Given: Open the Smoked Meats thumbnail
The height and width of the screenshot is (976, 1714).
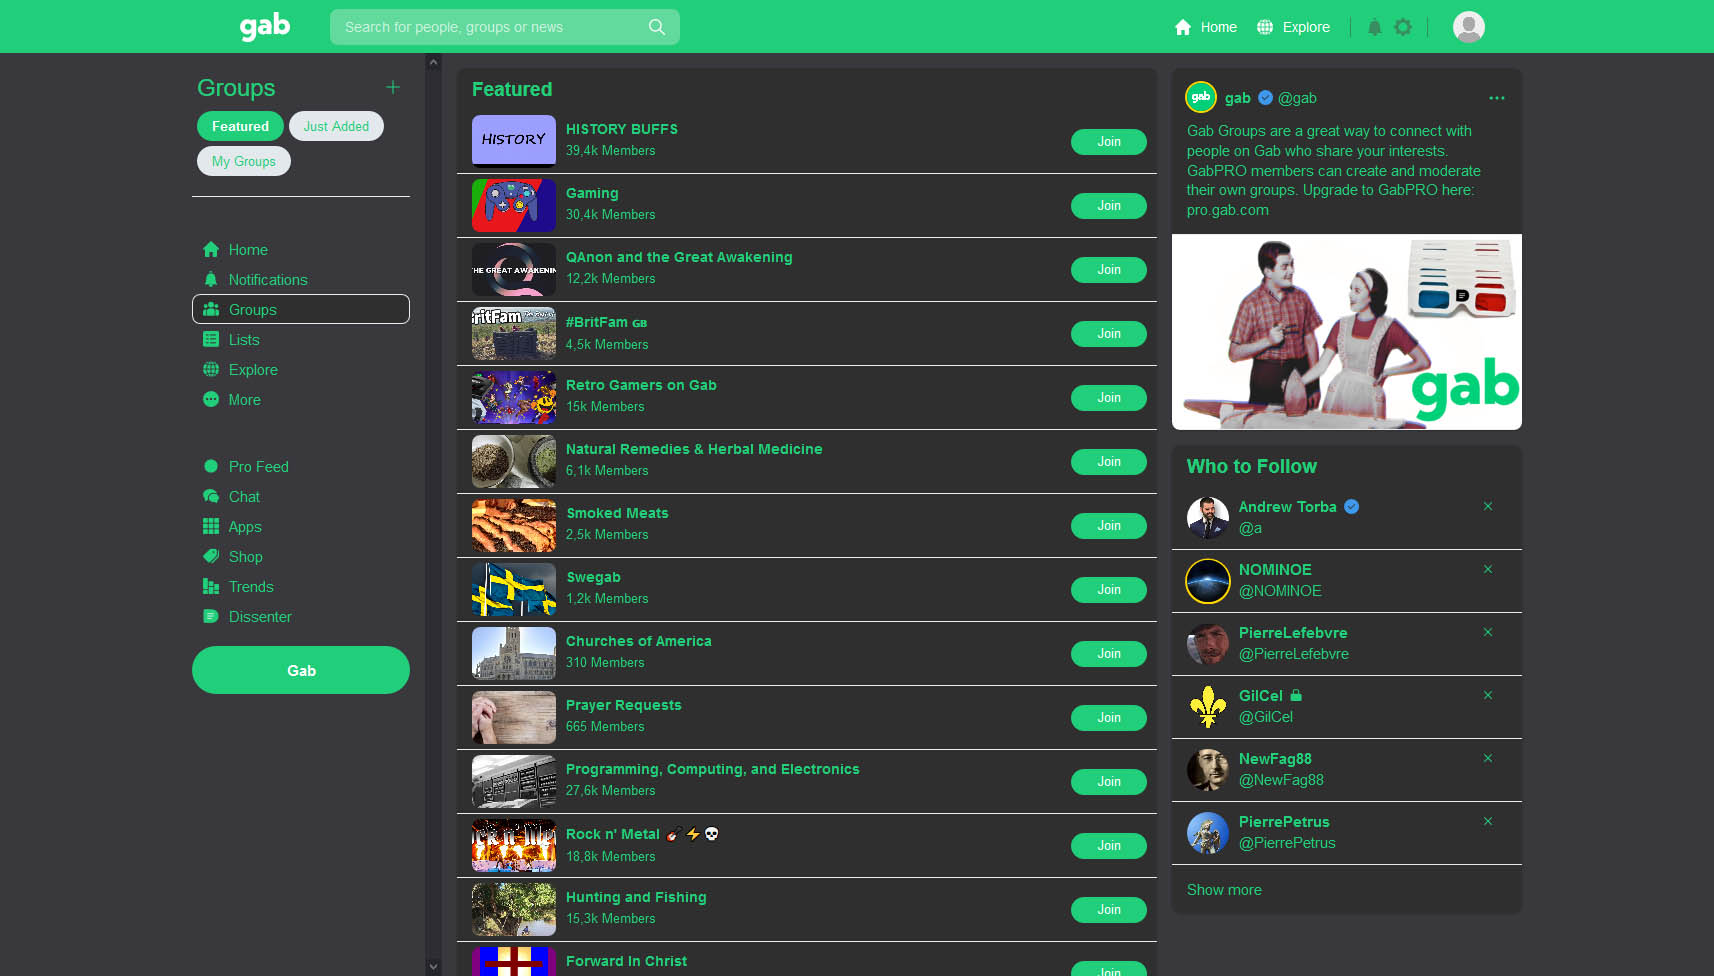Looking at the screenshot, I should click(514, 525).
